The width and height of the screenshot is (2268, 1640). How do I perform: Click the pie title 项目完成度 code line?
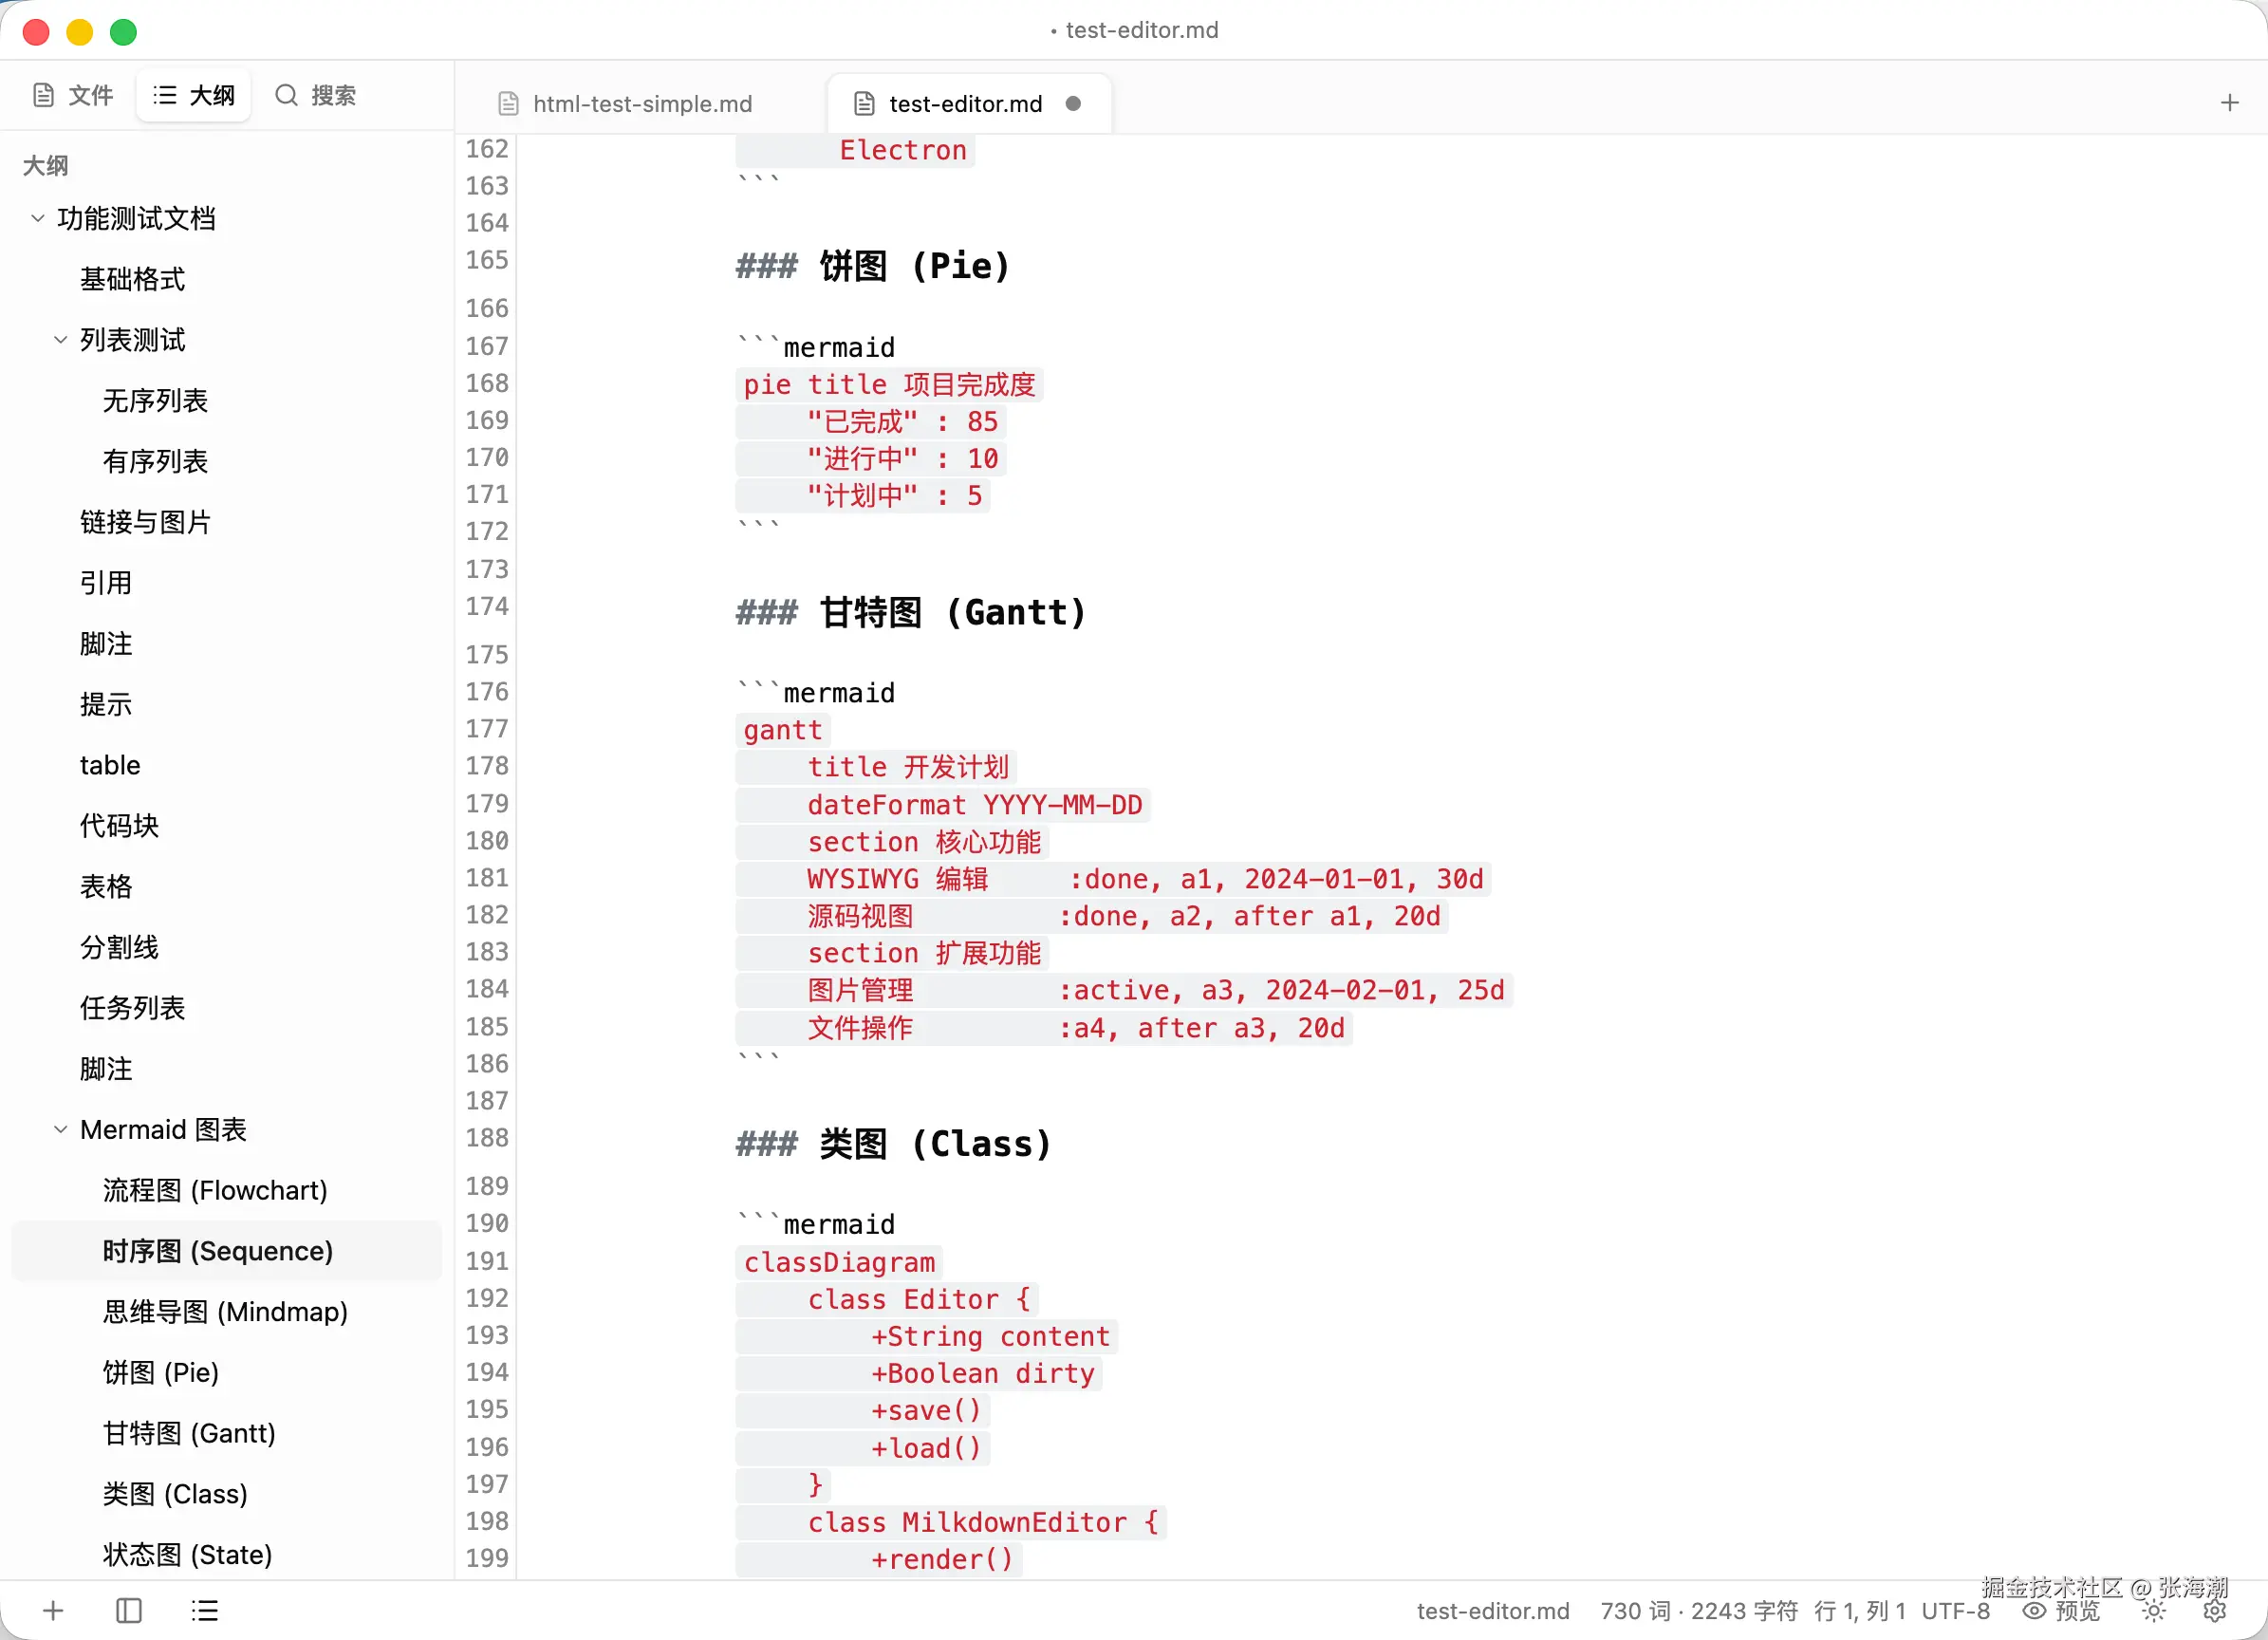(x=889, y=385)
